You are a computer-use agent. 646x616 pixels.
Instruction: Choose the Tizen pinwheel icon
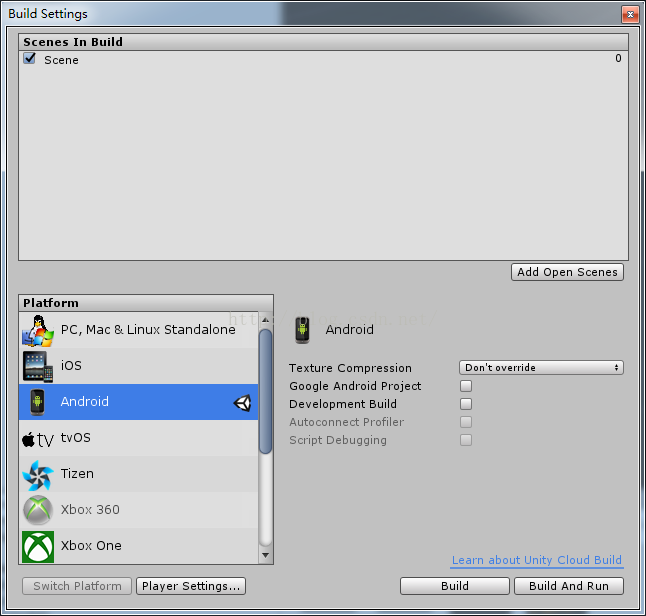tap(38, 475)
